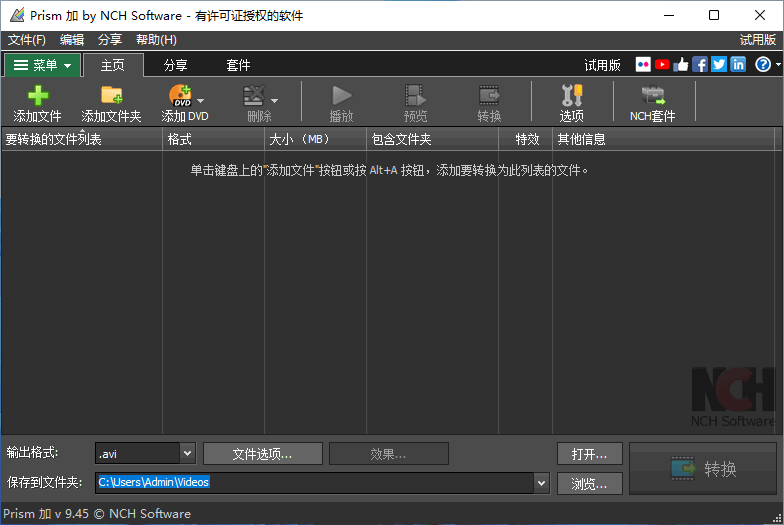Viewport: 784px width, 525px height.
Task: Open 选项 tools settings icon
Action: 572,95
